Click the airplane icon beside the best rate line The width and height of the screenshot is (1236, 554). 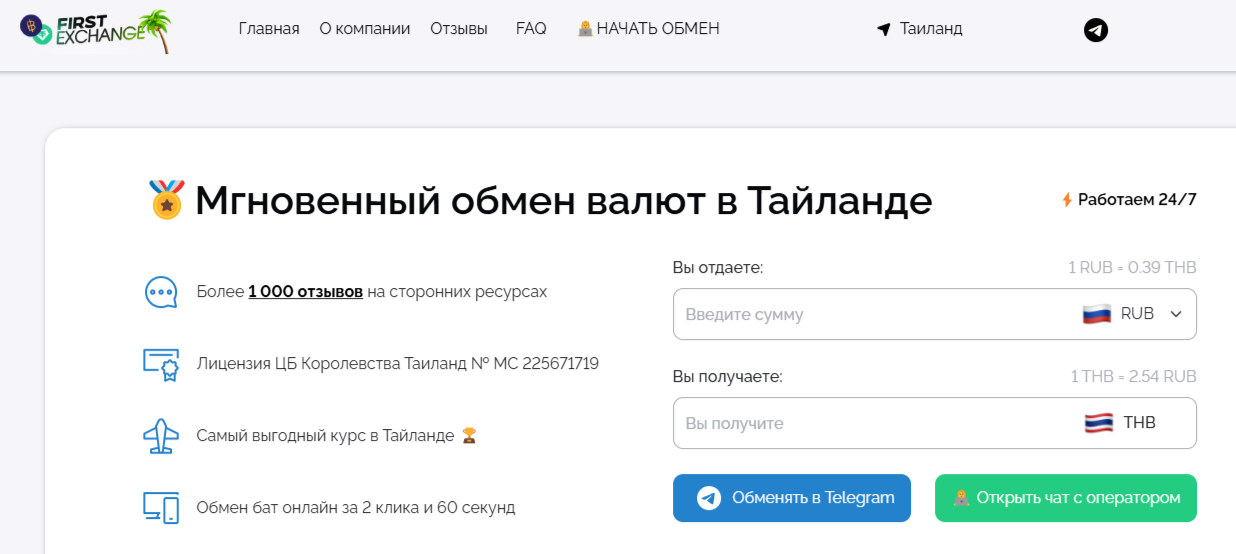[160, 436]
